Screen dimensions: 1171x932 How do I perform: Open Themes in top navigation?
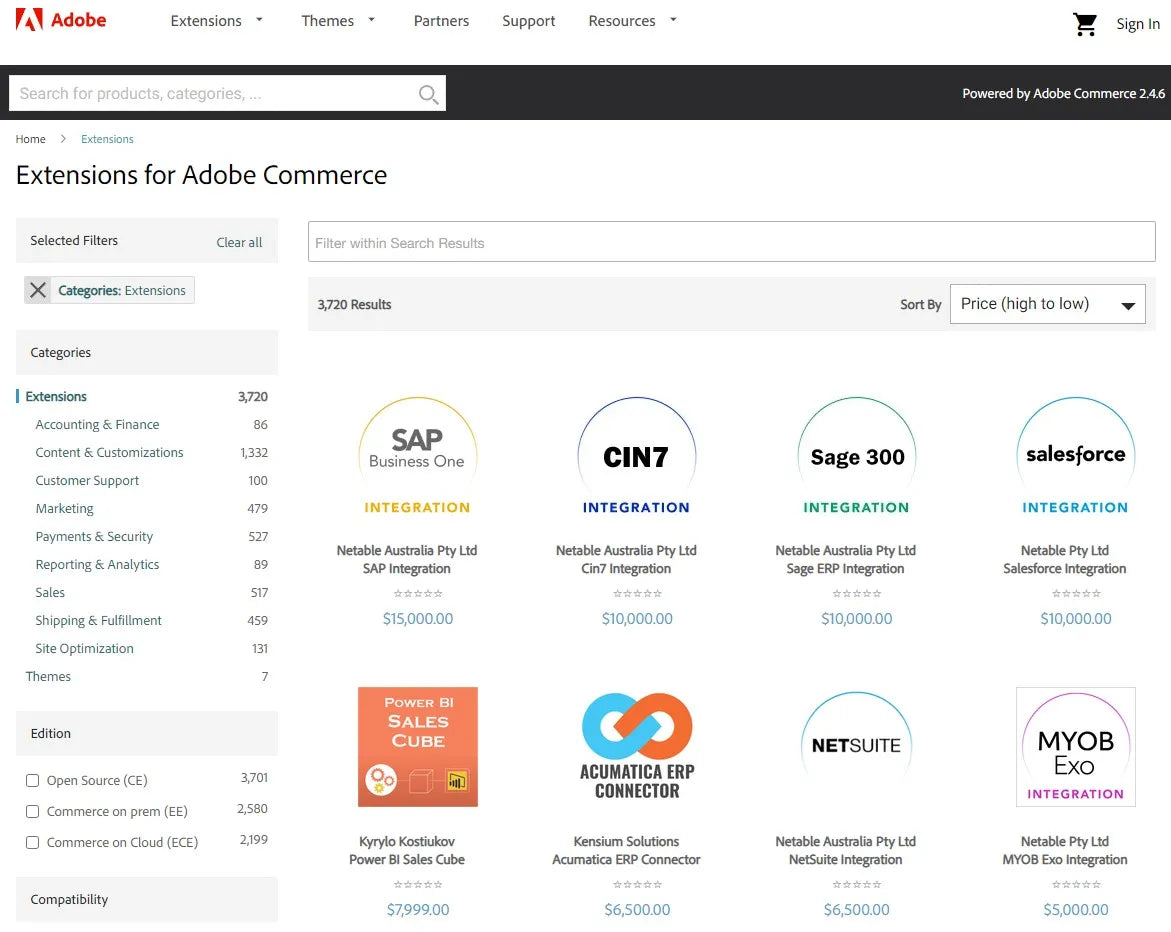tap(327, 21)
